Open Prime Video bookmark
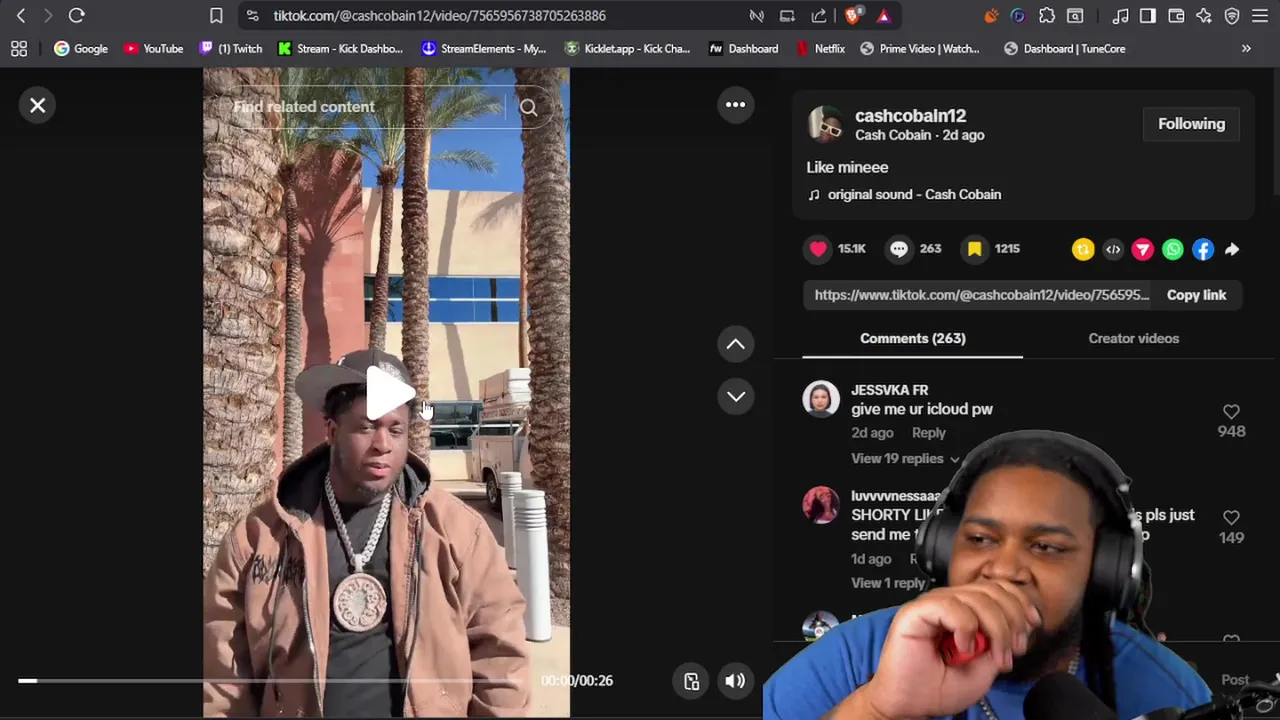 920,48
